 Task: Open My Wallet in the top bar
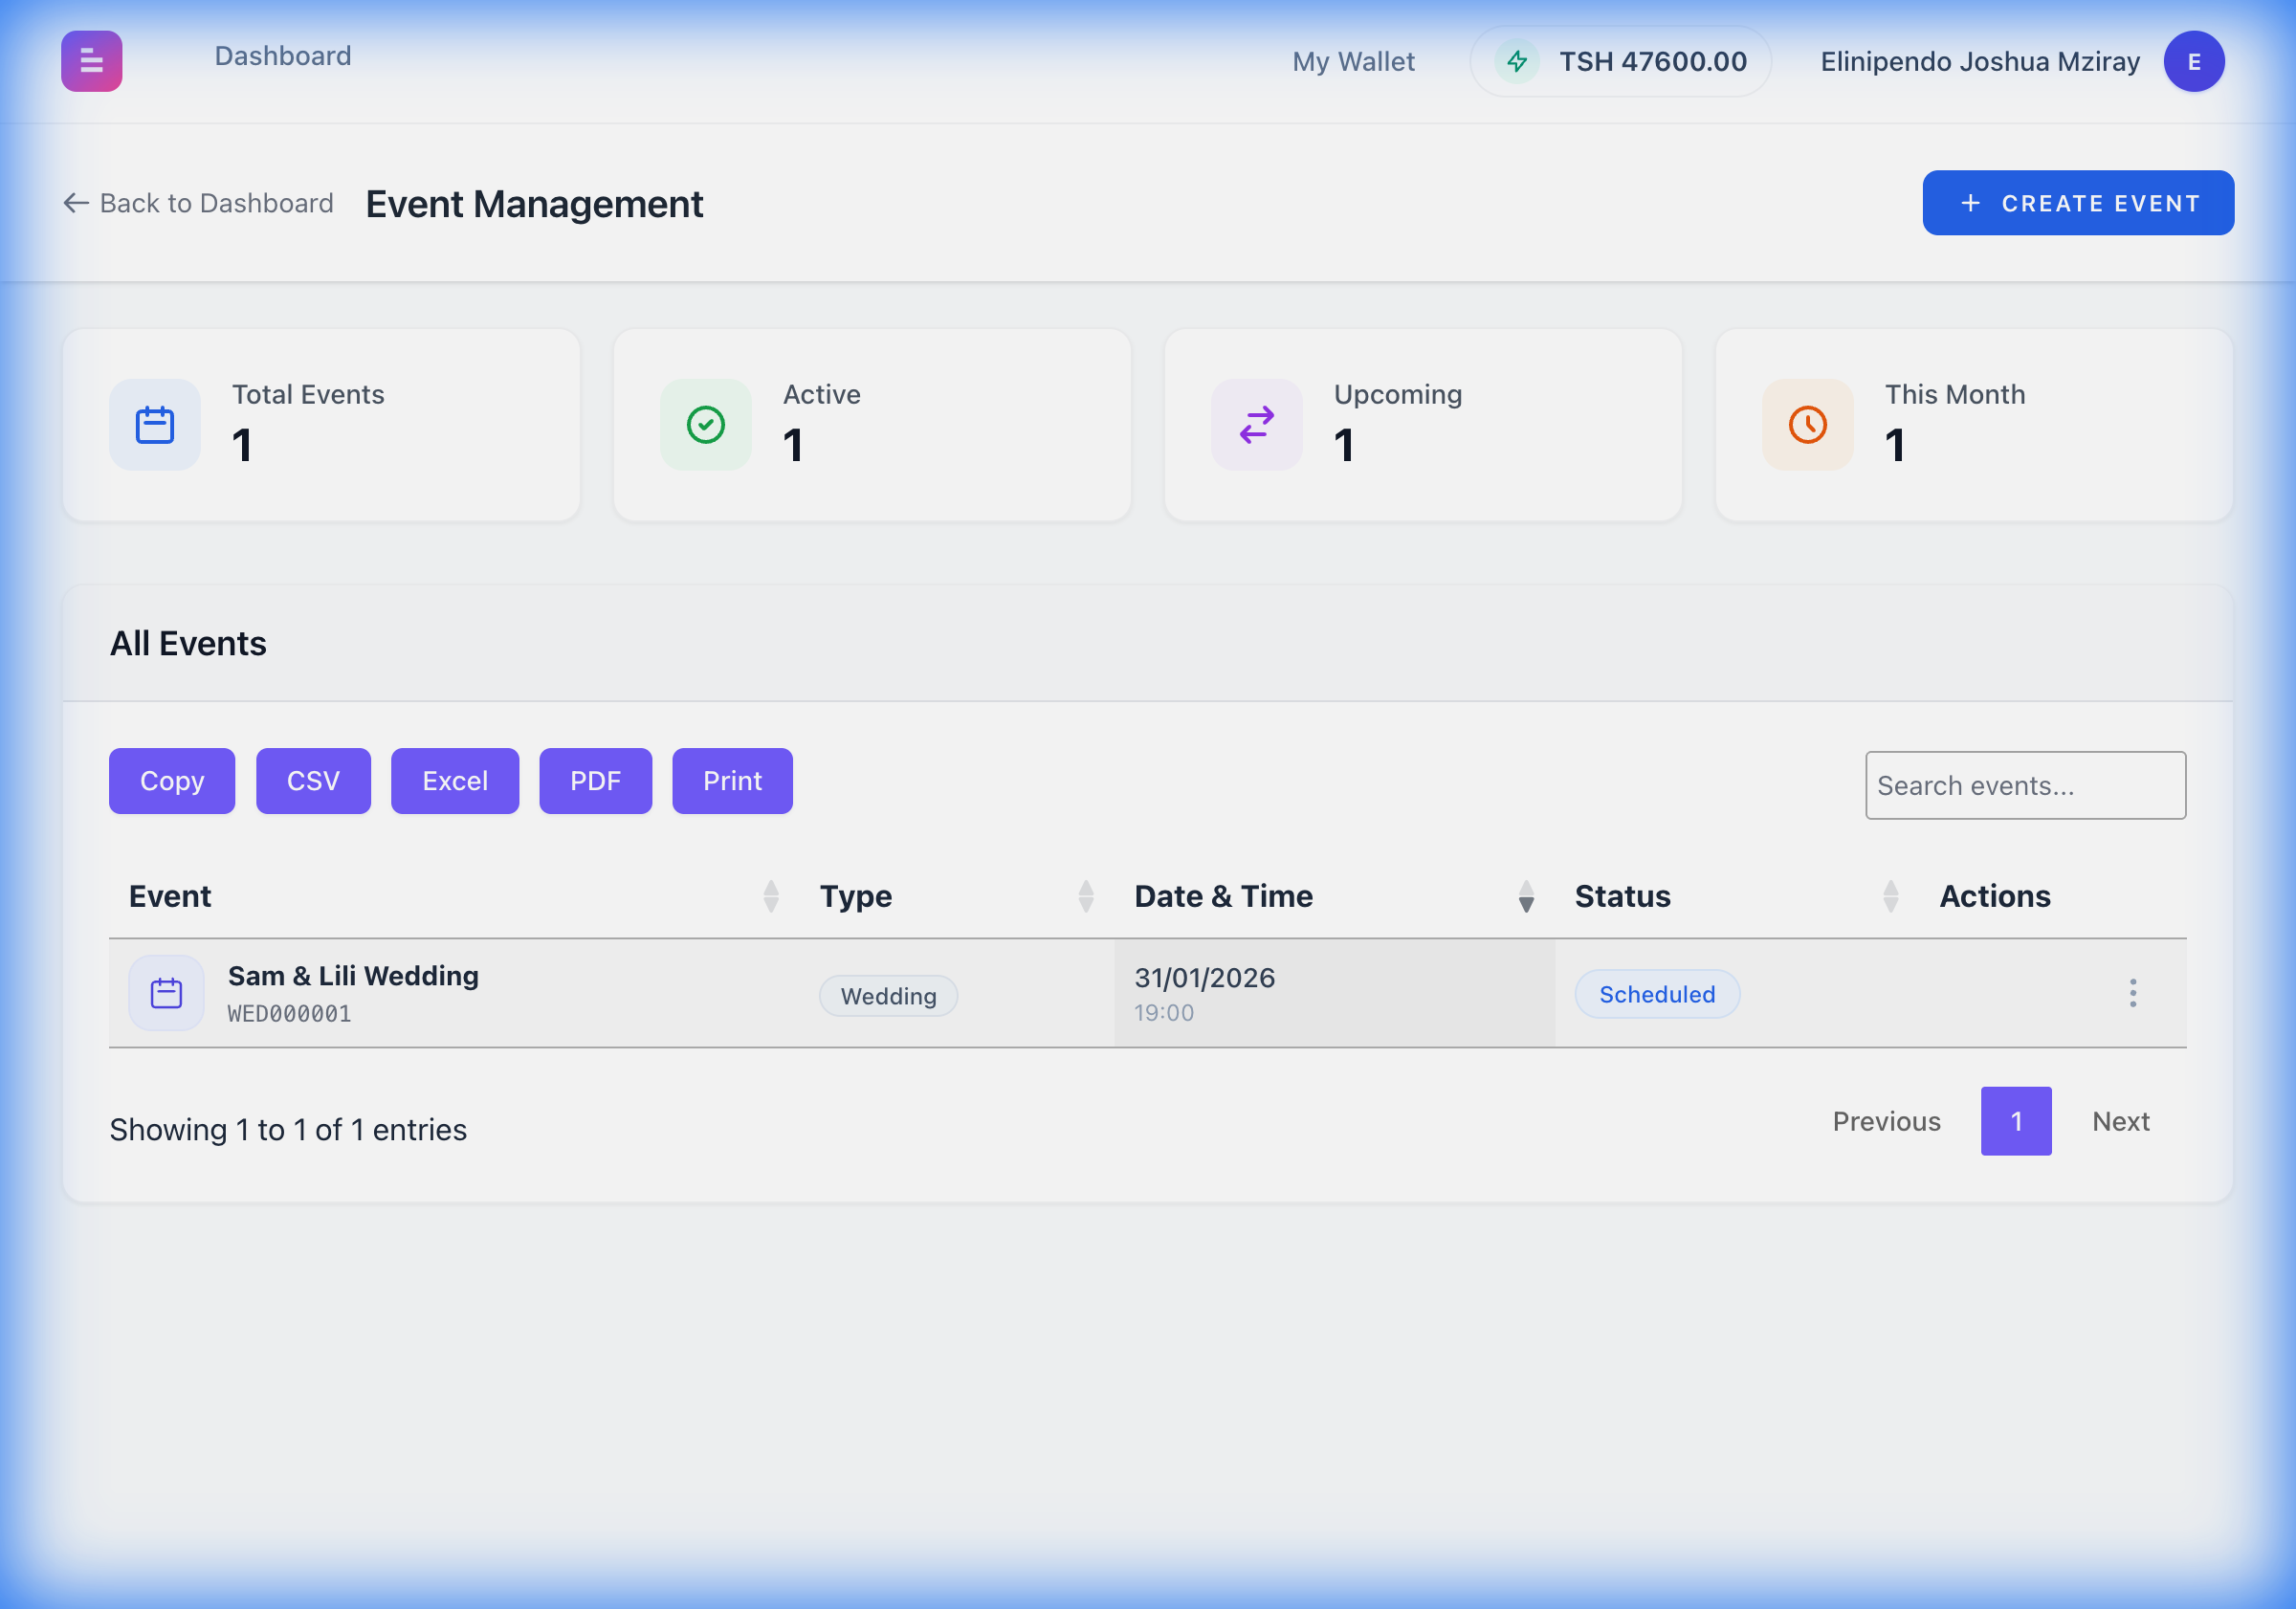tap(1353, 62)
